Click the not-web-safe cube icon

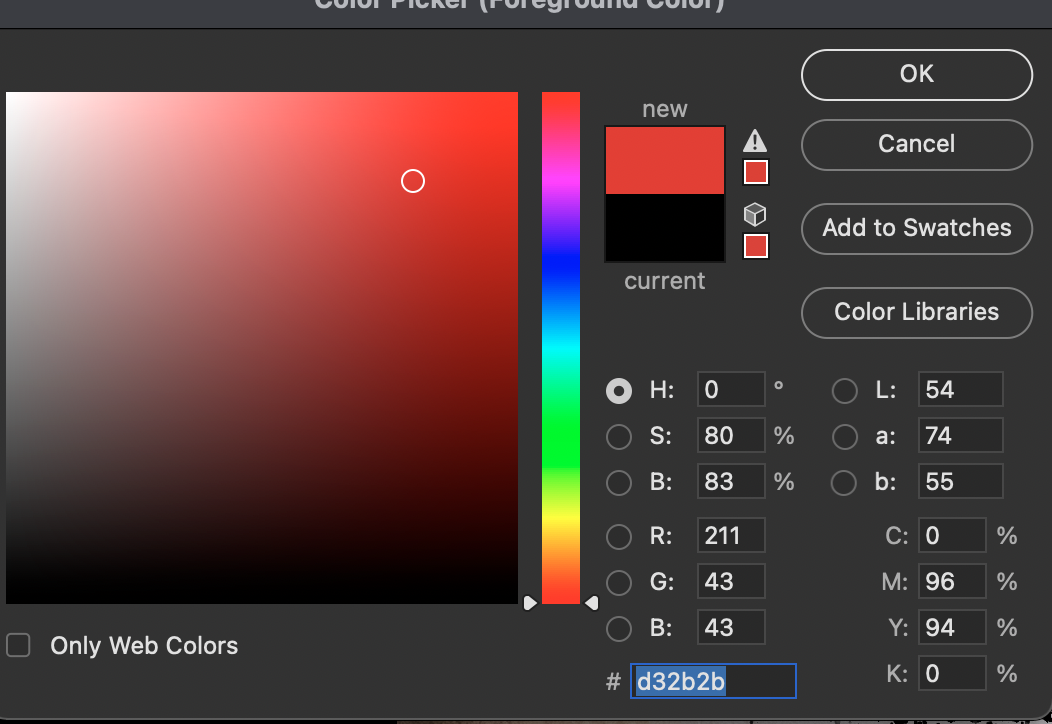(x=756, y=214)
